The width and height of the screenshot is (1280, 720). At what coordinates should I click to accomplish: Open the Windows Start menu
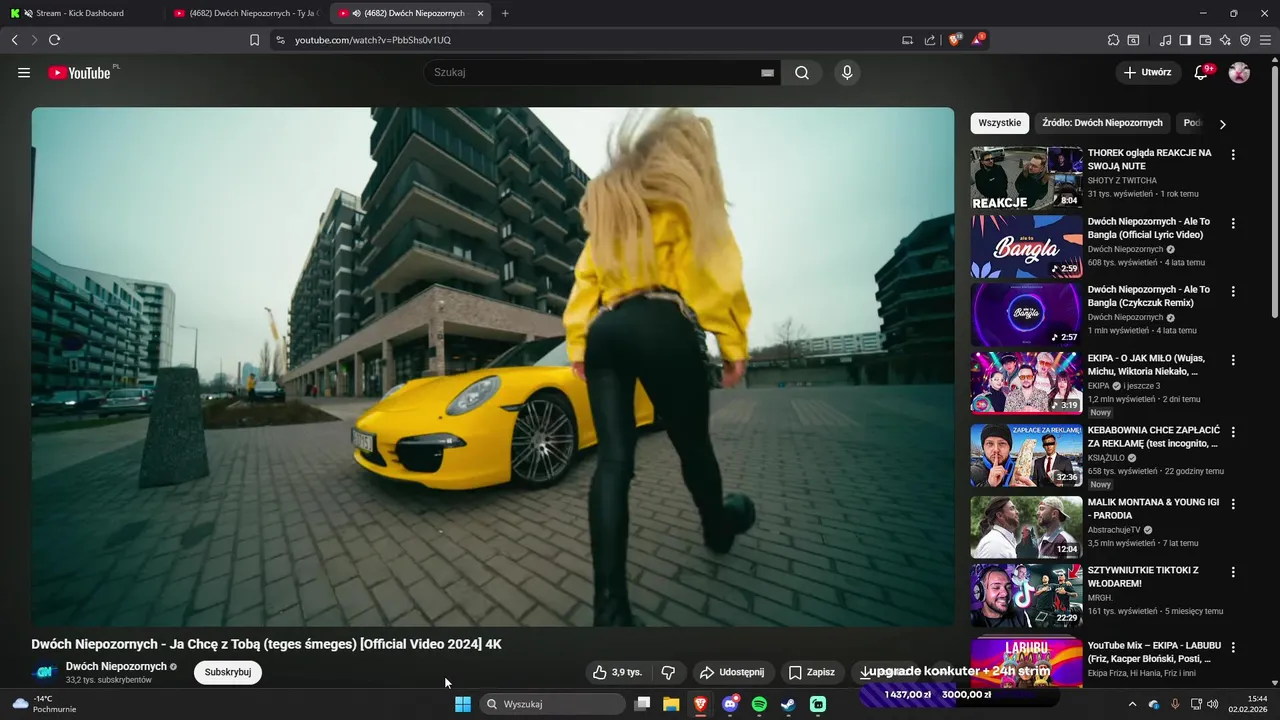click(x=463, y=704)
